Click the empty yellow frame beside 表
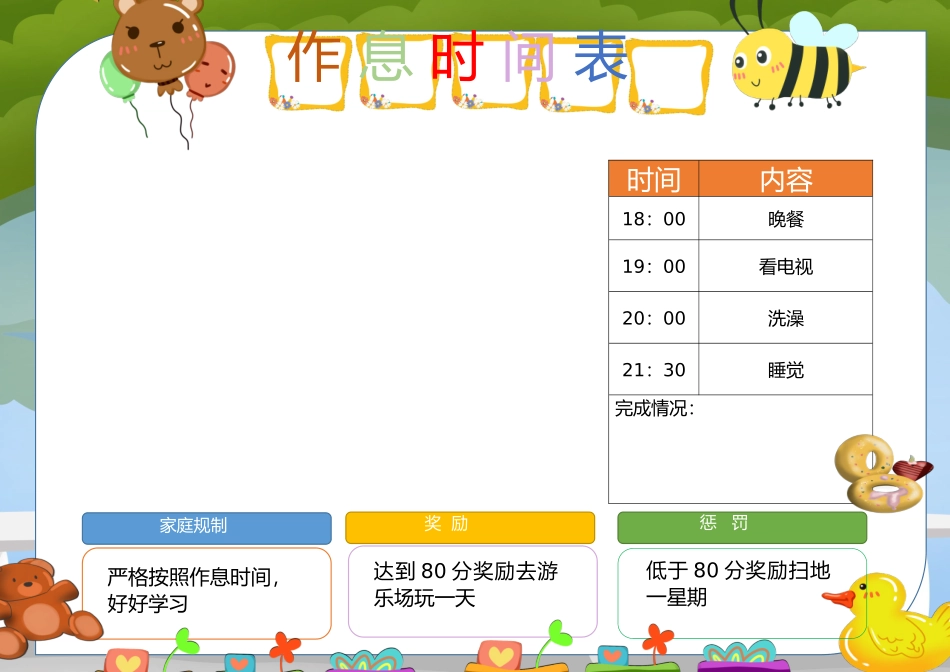950x672 pixels. click(669, 76)
